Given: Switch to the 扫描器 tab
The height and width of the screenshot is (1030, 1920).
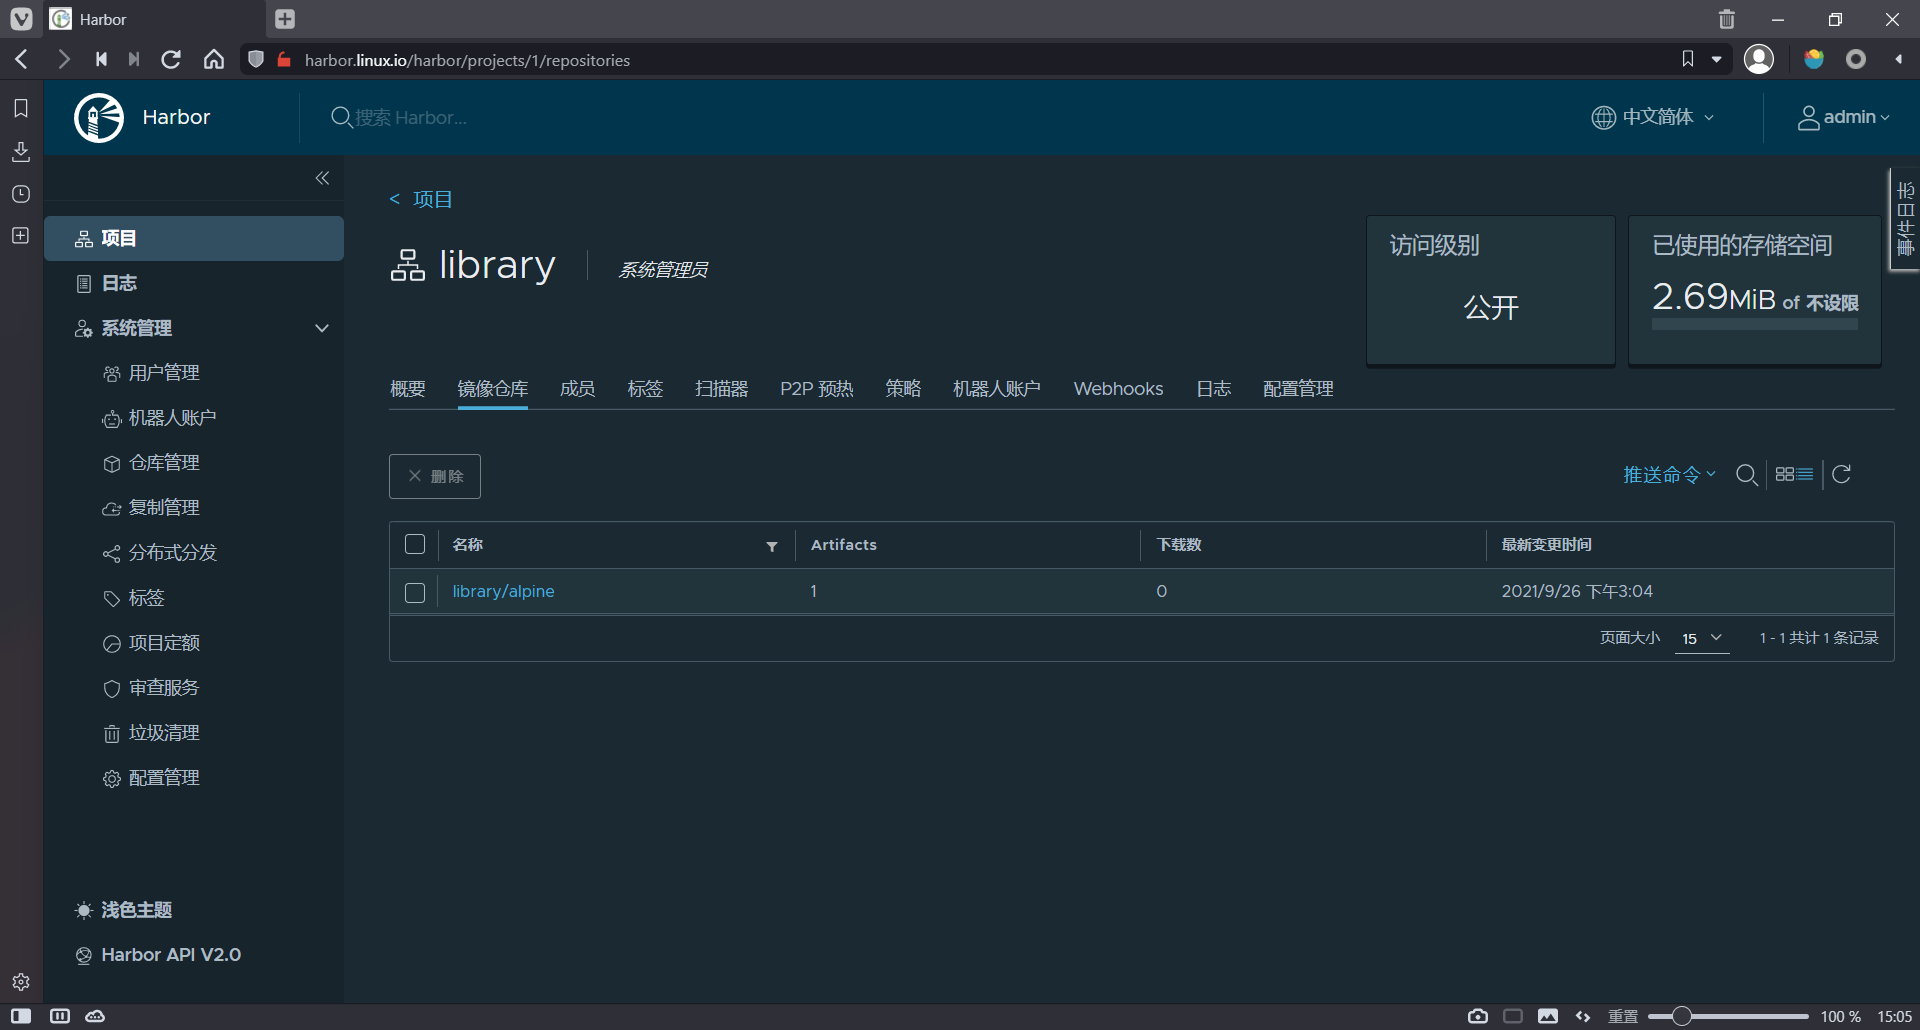Looking at the screenshot, I should pos(722,389).
